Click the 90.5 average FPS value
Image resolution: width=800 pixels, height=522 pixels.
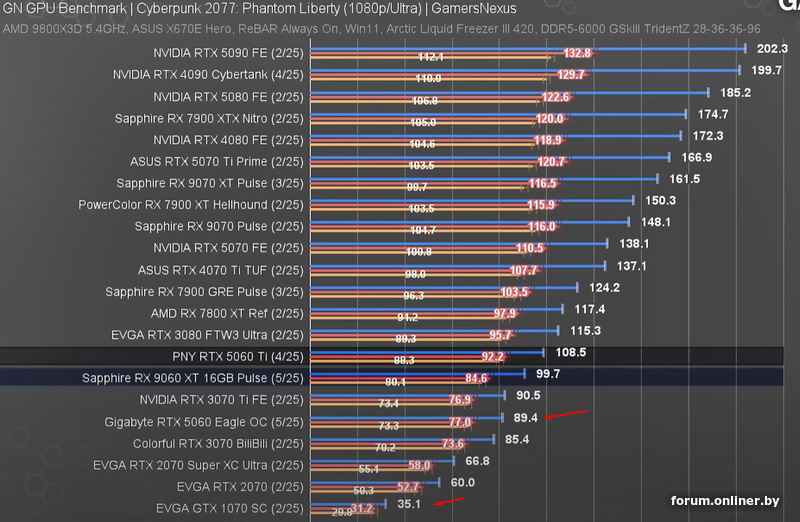(x=528, y=395)
